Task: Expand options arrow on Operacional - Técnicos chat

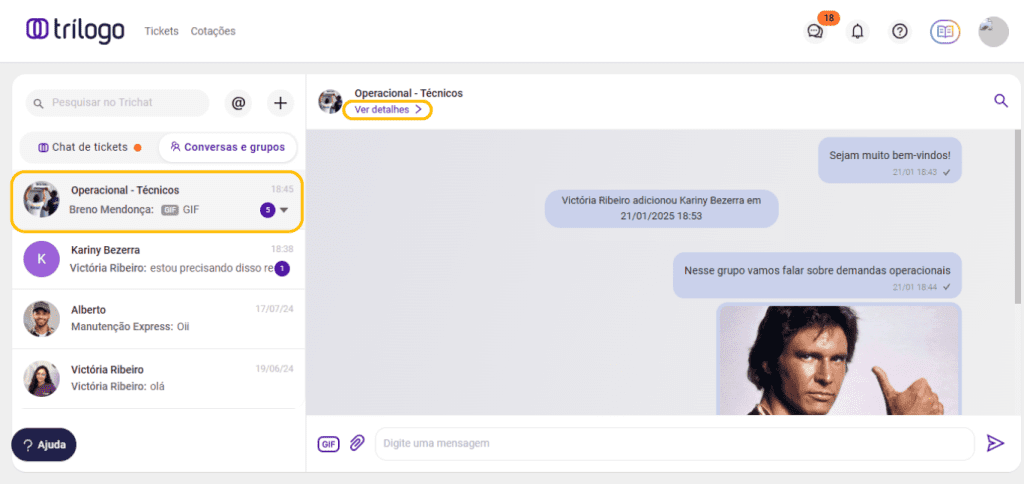Action: [x=284, y=210]
